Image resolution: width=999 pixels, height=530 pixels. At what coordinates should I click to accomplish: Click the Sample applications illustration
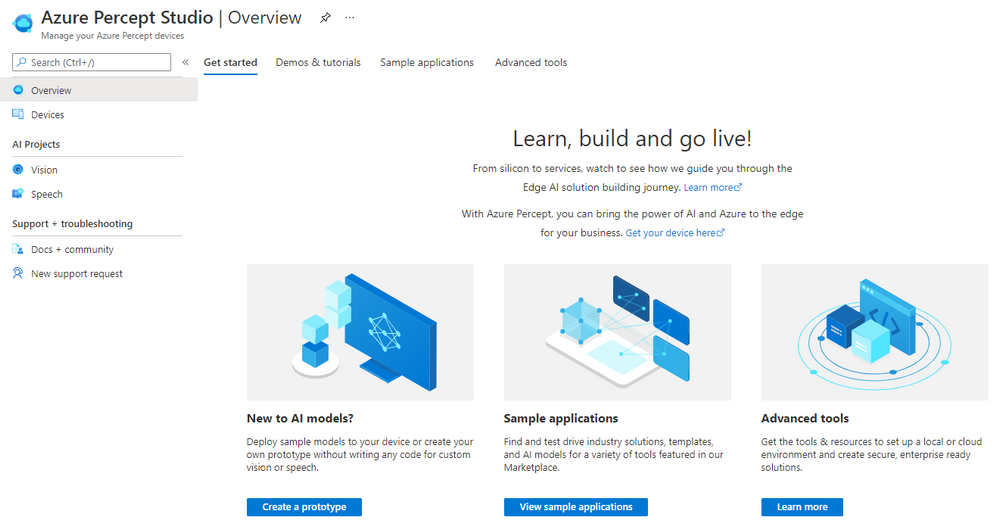(617, 333)
